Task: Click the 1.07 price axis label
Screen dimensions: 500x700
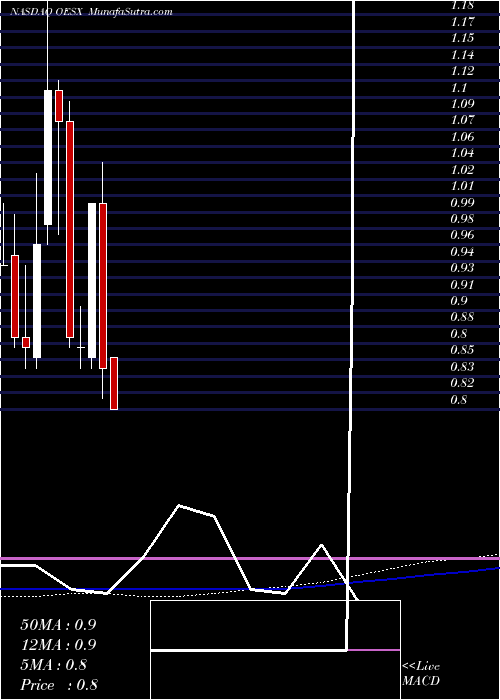Action: coord(462,120)
